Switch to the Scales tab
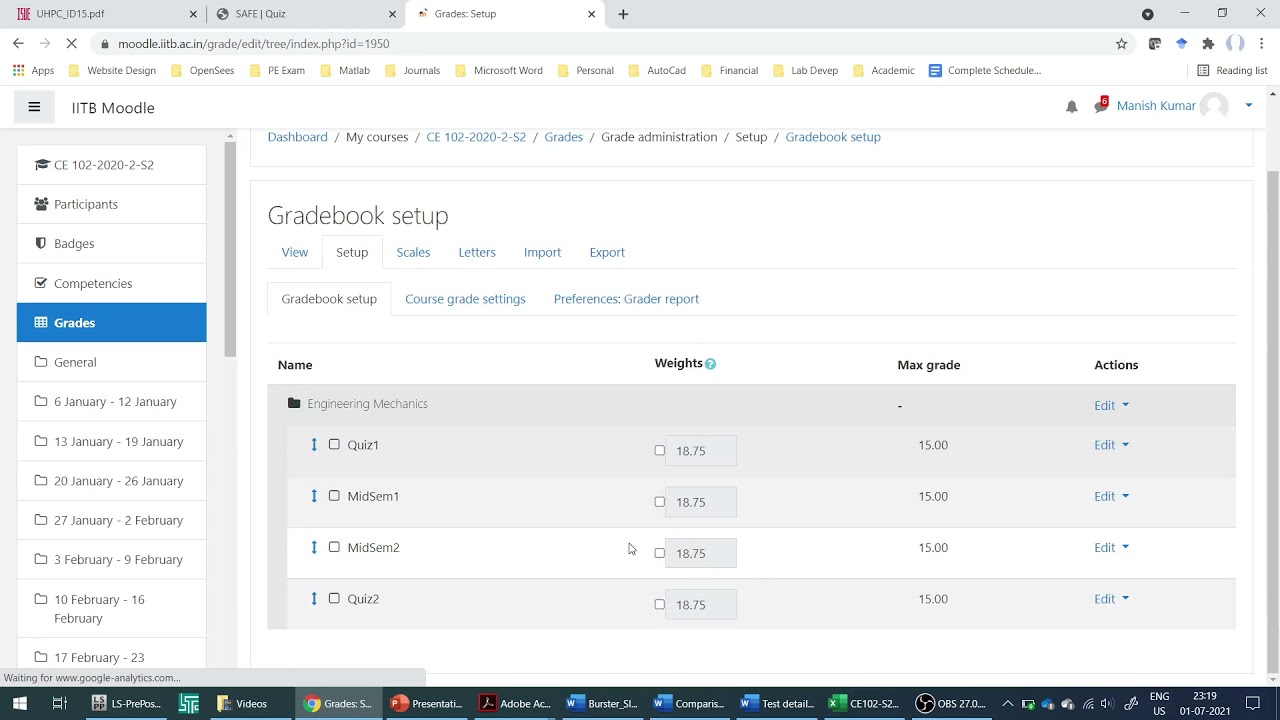The width and height of the screenshot is (1280, 720). (x=413, y=252)
